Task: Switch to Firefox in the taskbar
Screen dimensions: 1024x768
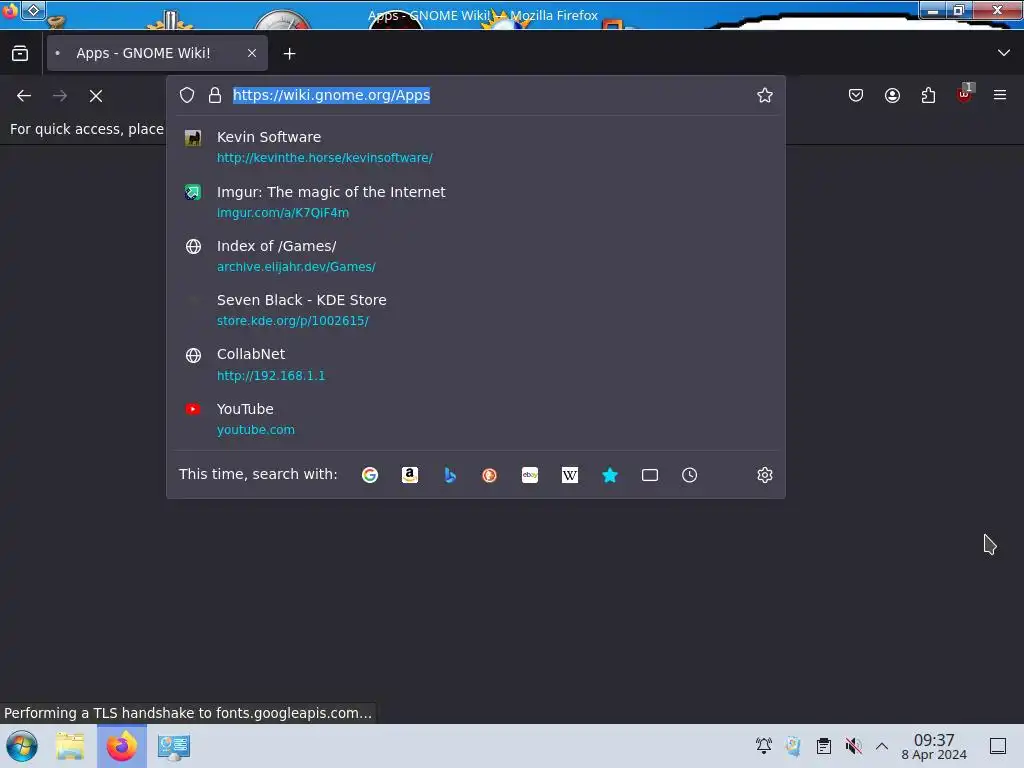Action: [122, 746]
